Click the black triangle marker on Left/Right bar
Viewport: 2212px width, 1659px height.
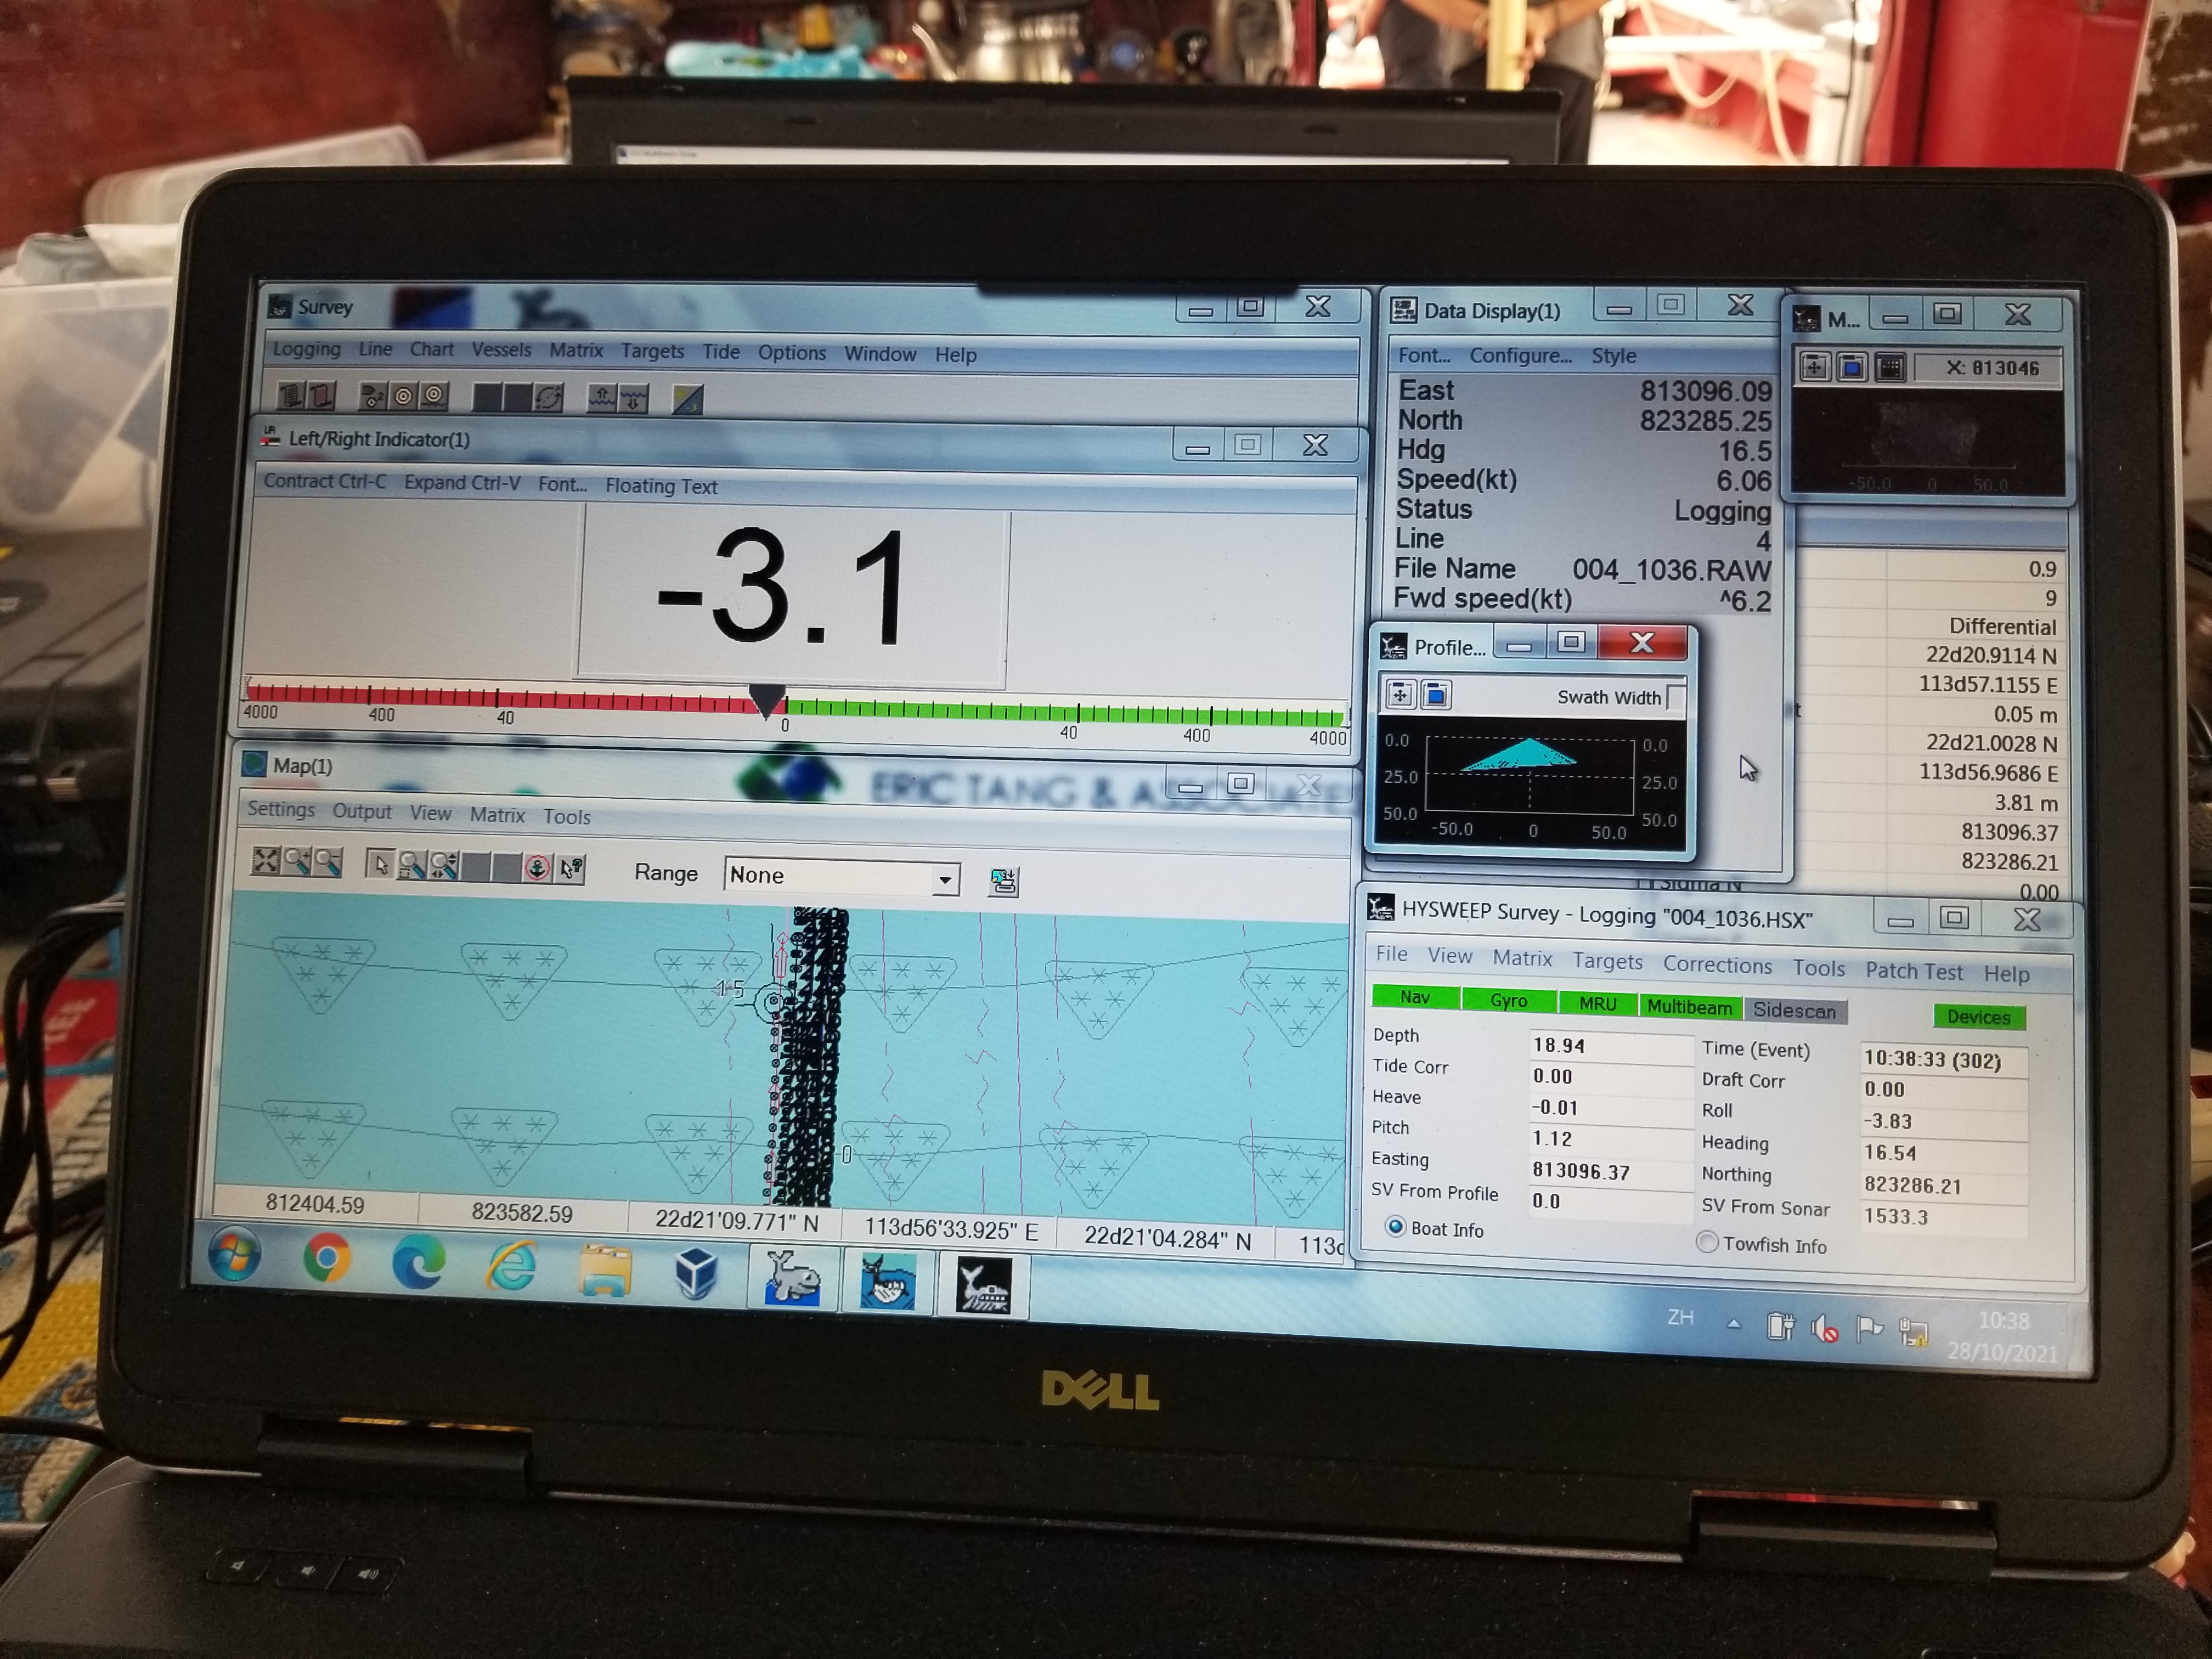click(766, 700)
